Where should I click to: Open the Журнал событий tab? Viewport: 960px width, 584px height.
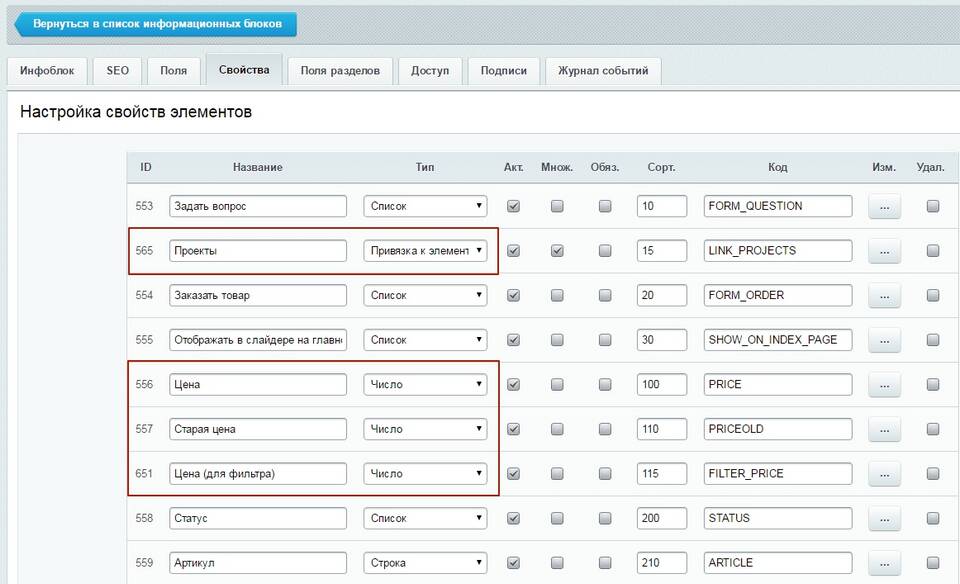click(x=603, y=71)
